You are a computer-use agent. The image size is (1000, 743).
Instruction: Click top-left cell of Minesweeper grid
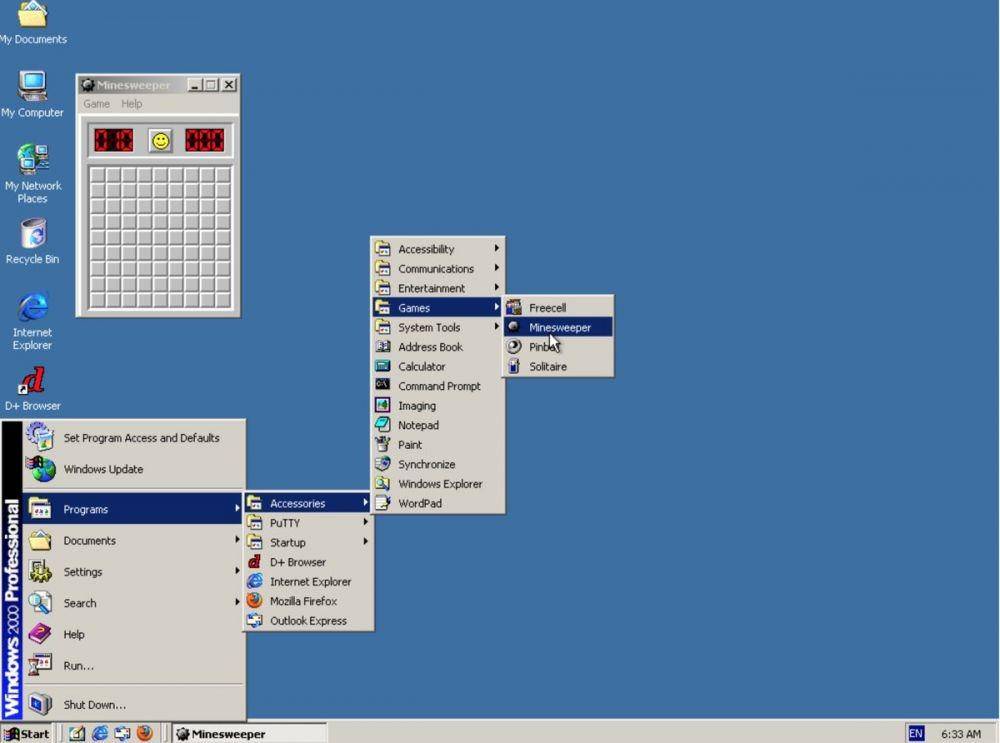click(98, 175)
